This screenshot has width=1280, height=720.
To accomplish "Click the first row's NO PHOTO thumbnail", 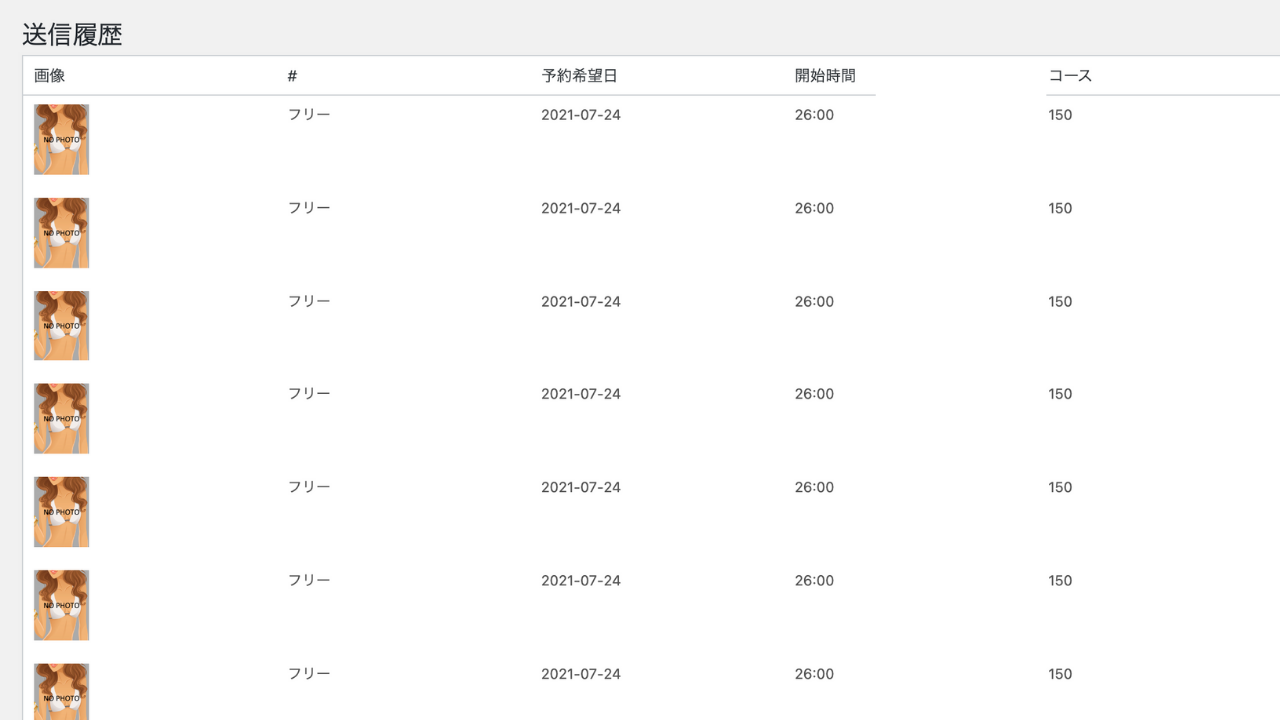I will tap(61, 139).
